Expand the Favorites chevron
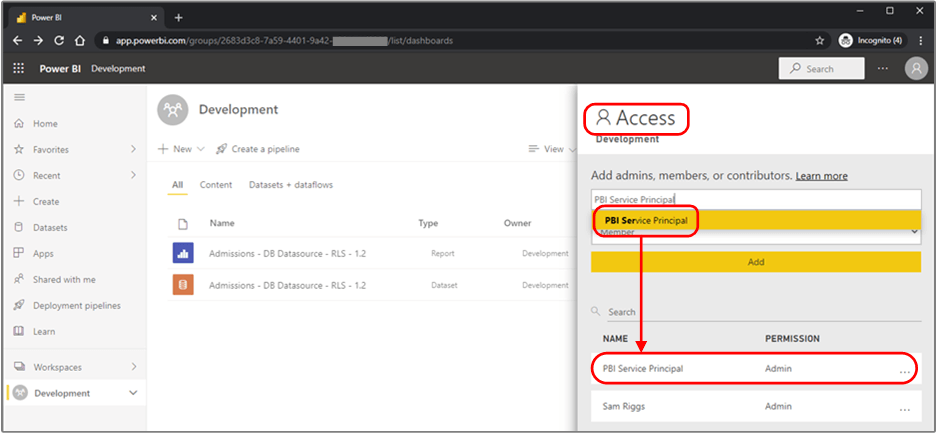The height and width of the screenshot is (433, 937). pyautogui.click(x=133, y=149)
